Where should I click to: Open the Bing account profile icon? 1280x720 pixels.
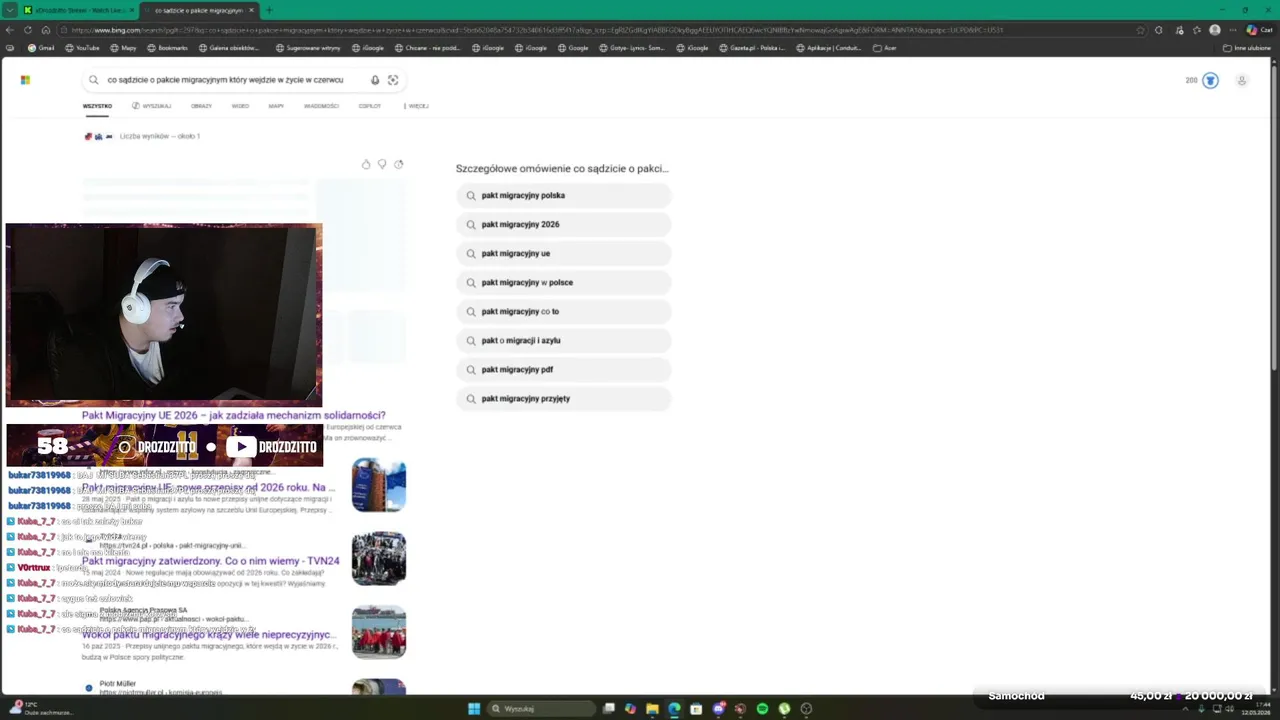click(x=1241, y=80)
